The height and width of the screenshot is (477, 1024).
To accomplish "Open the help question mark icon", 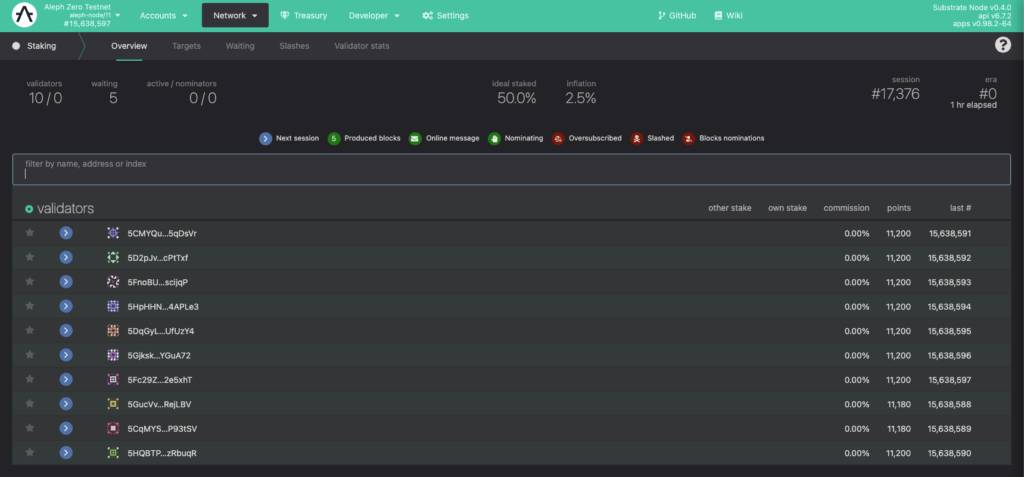I will click(1002, 45).
